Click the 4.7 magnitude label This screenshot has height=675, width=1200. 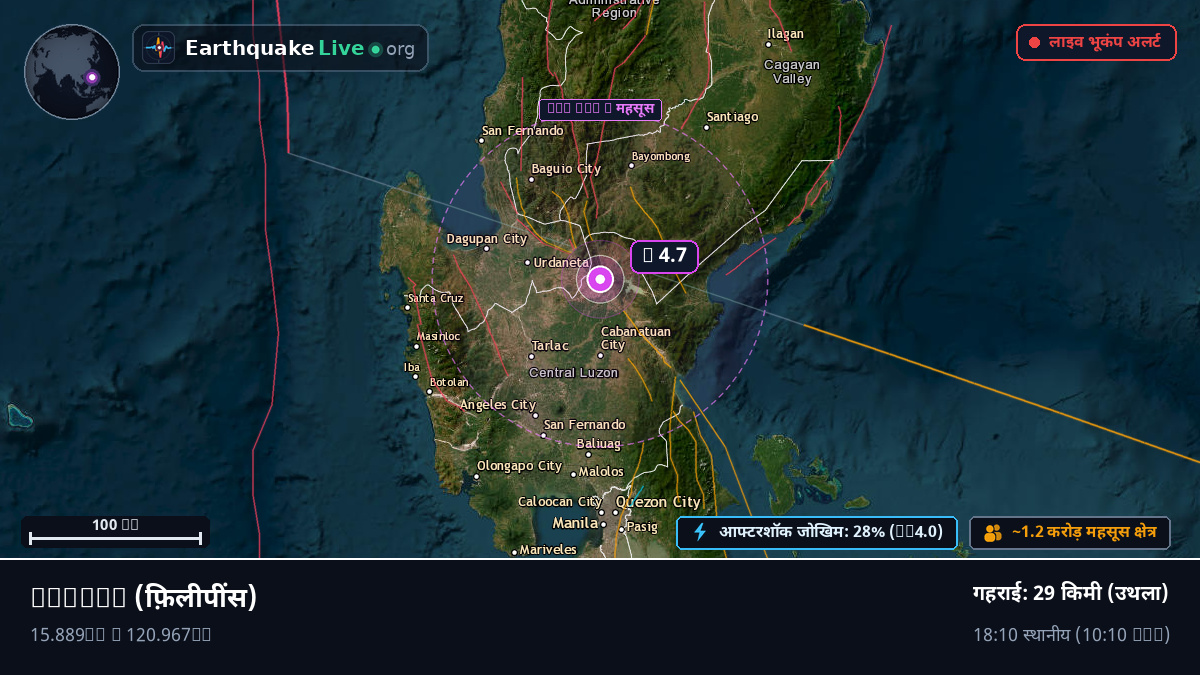[x=664, y=256]
